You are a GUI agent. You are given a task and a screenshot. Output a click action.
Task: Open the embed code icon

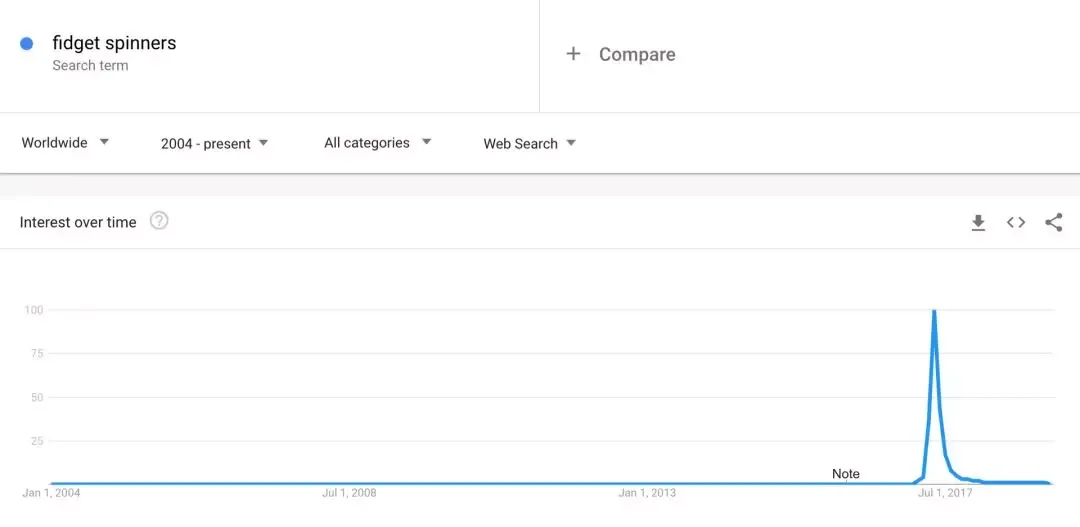tap(1016, 223)
